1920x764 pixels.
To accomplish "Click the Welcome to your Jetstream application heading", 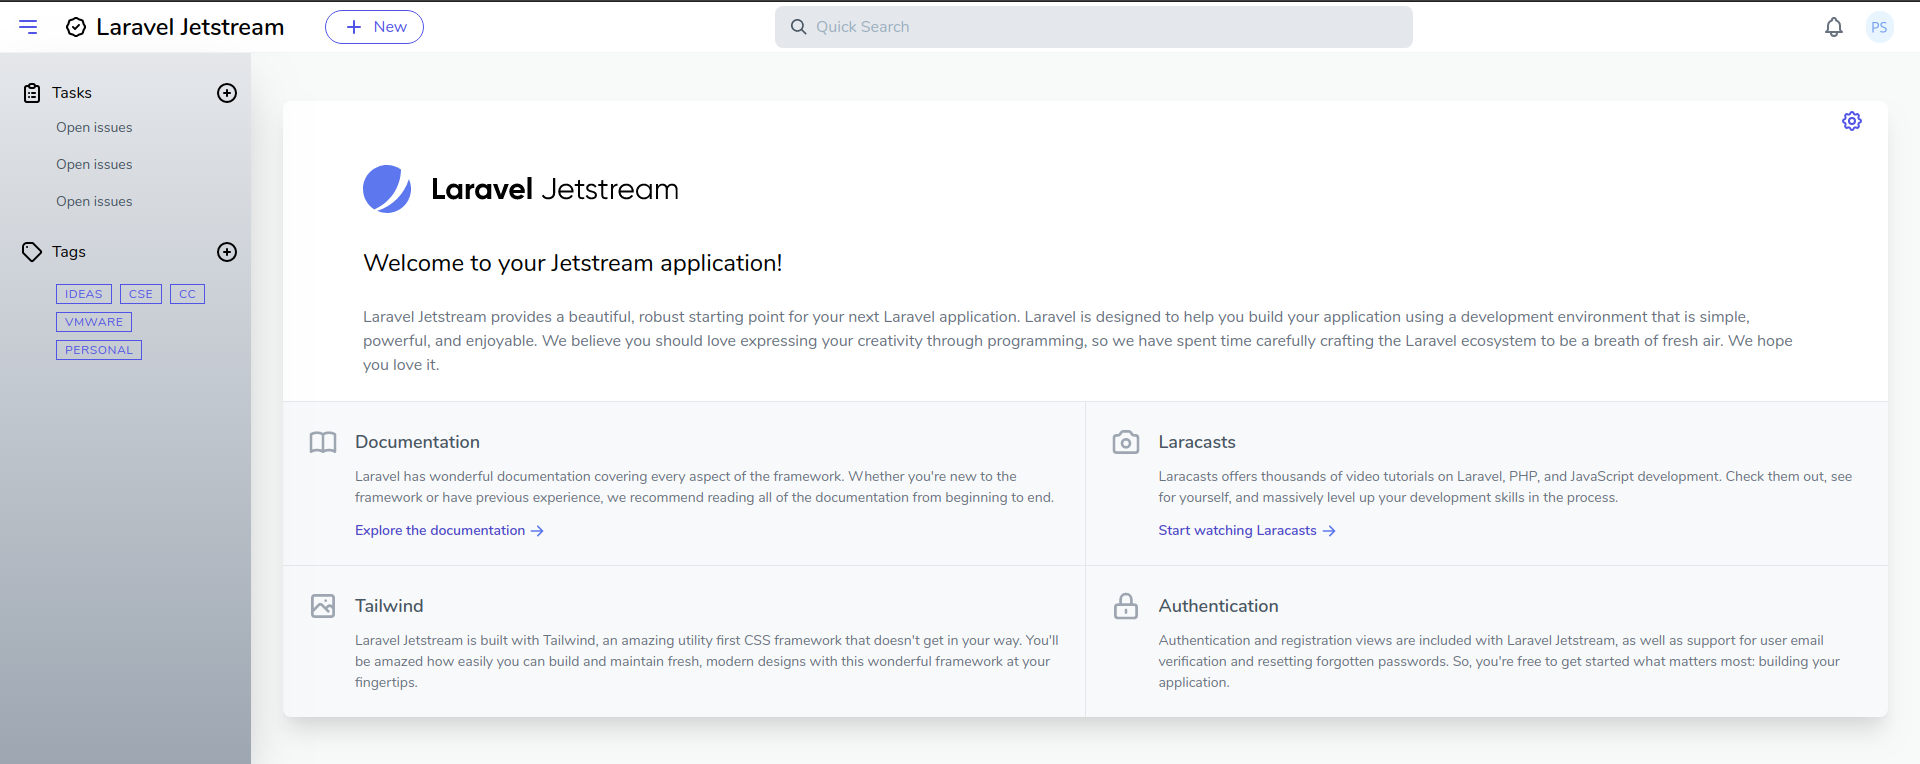I will [x=573, y=263].
